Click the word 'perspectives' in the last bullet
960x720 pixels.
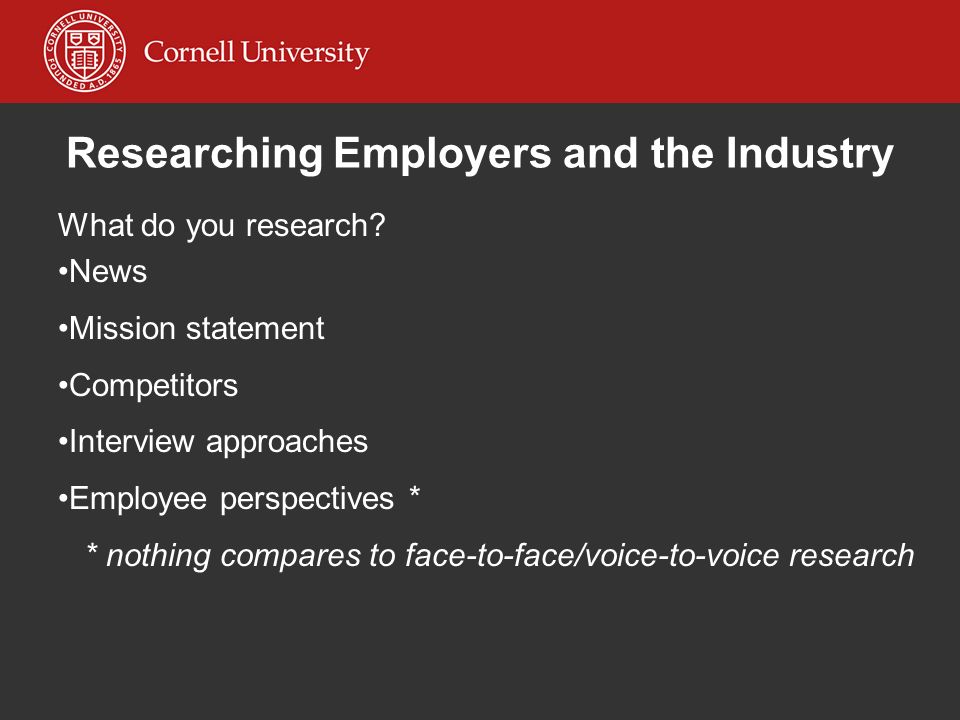[307, 500]
